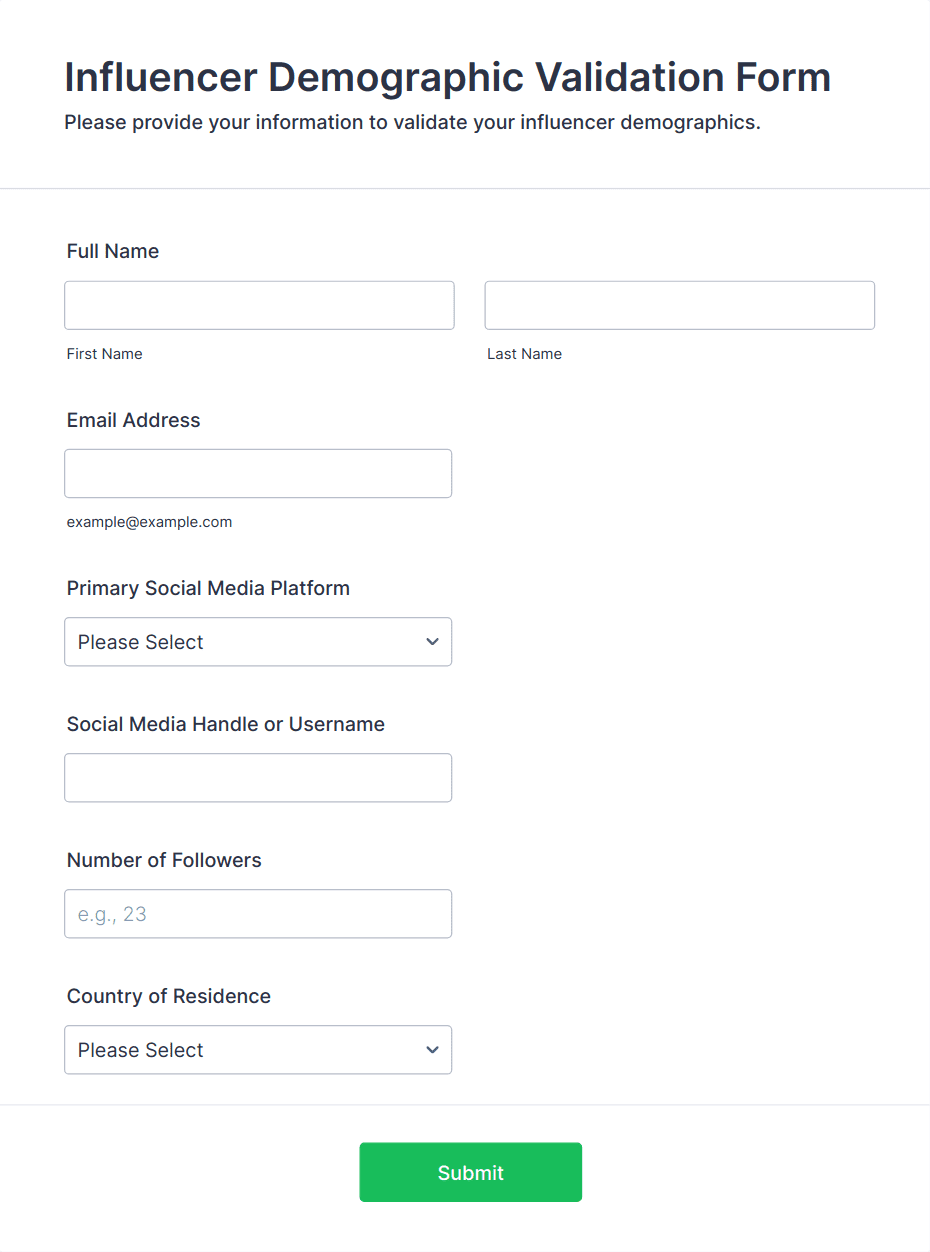
Task: Click the example@example.com hint text
Action: pos(149,522)
